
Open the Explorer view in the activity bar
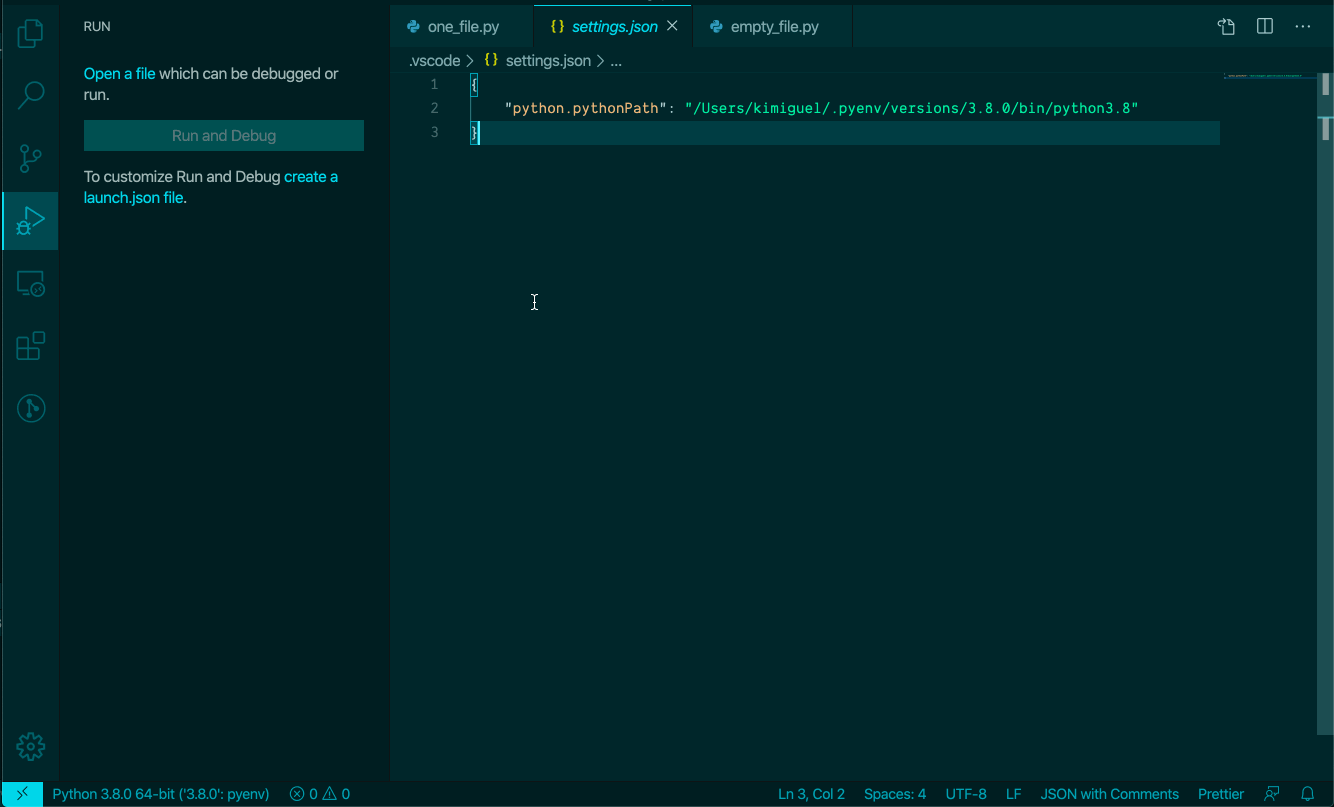(30, 33)
